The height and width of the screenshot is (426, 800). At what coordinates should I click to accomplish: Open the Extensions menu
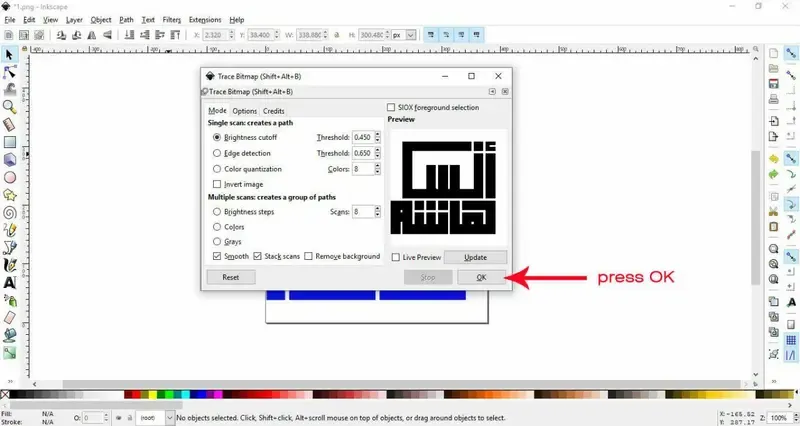[206, 19]
